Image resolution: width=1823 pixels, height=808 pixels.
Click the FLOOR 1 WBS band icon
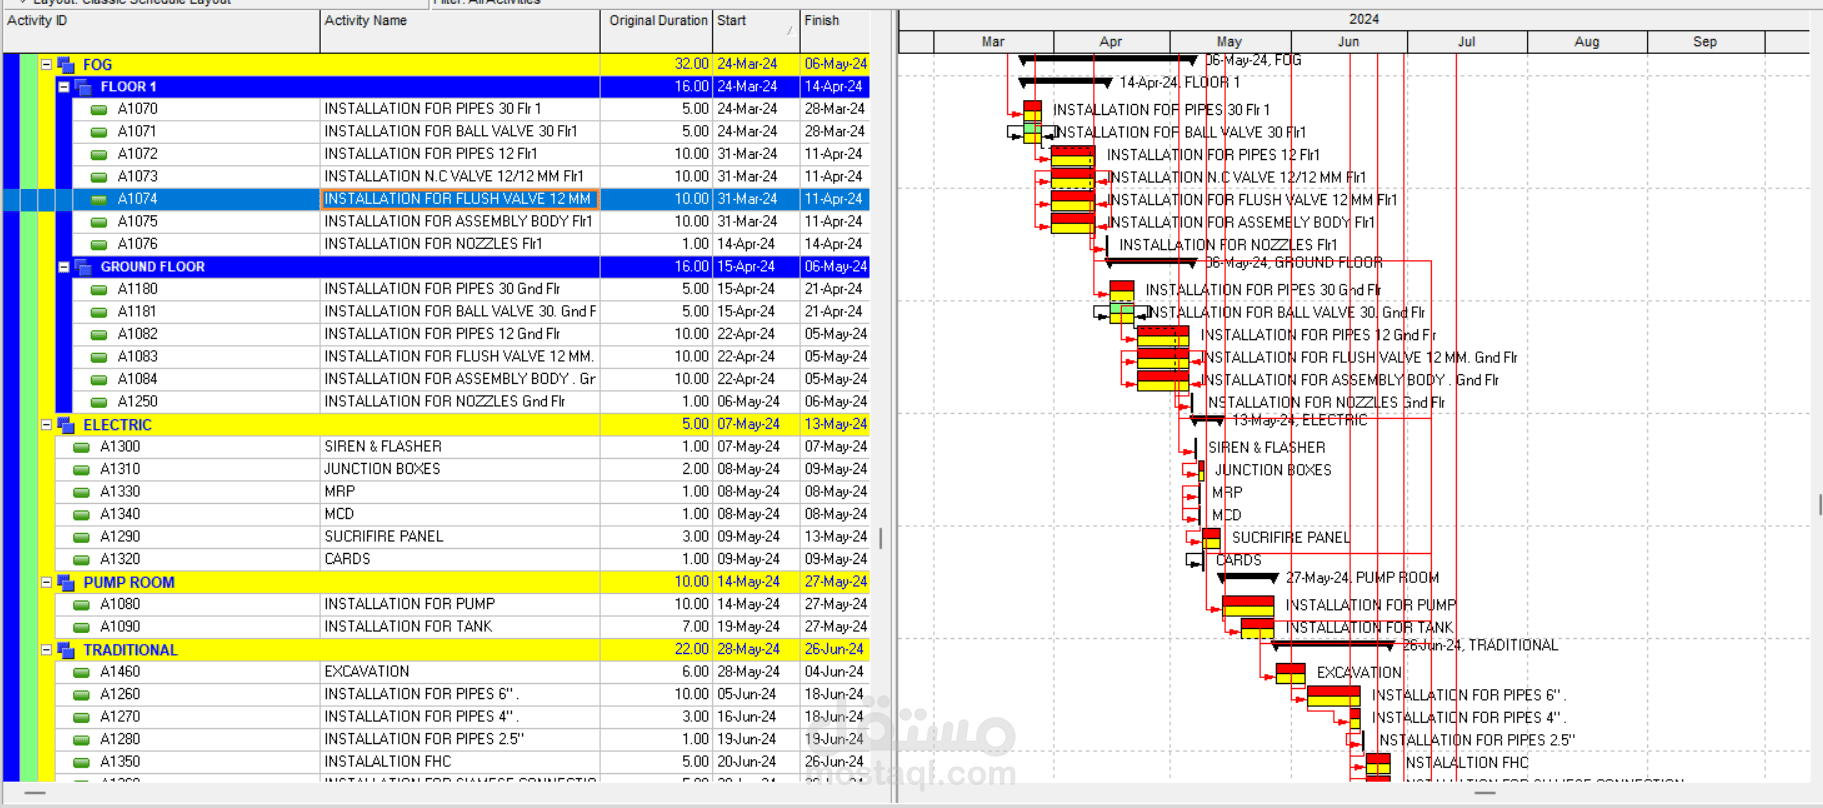coord(84,87)
